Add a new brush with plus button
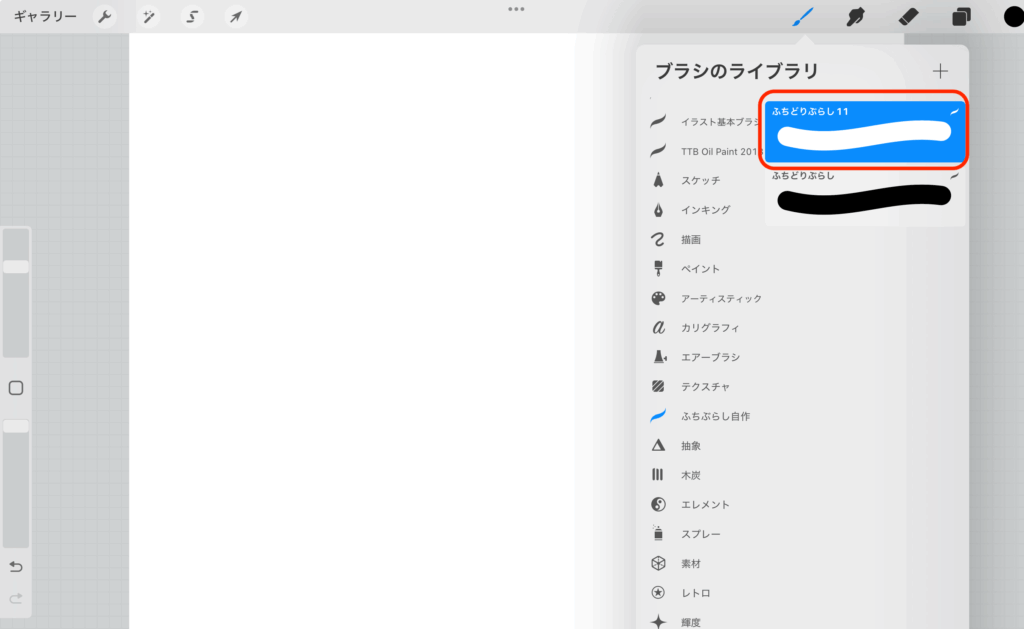Viewport: 1024px width, 629px height. tap(940, 71)
